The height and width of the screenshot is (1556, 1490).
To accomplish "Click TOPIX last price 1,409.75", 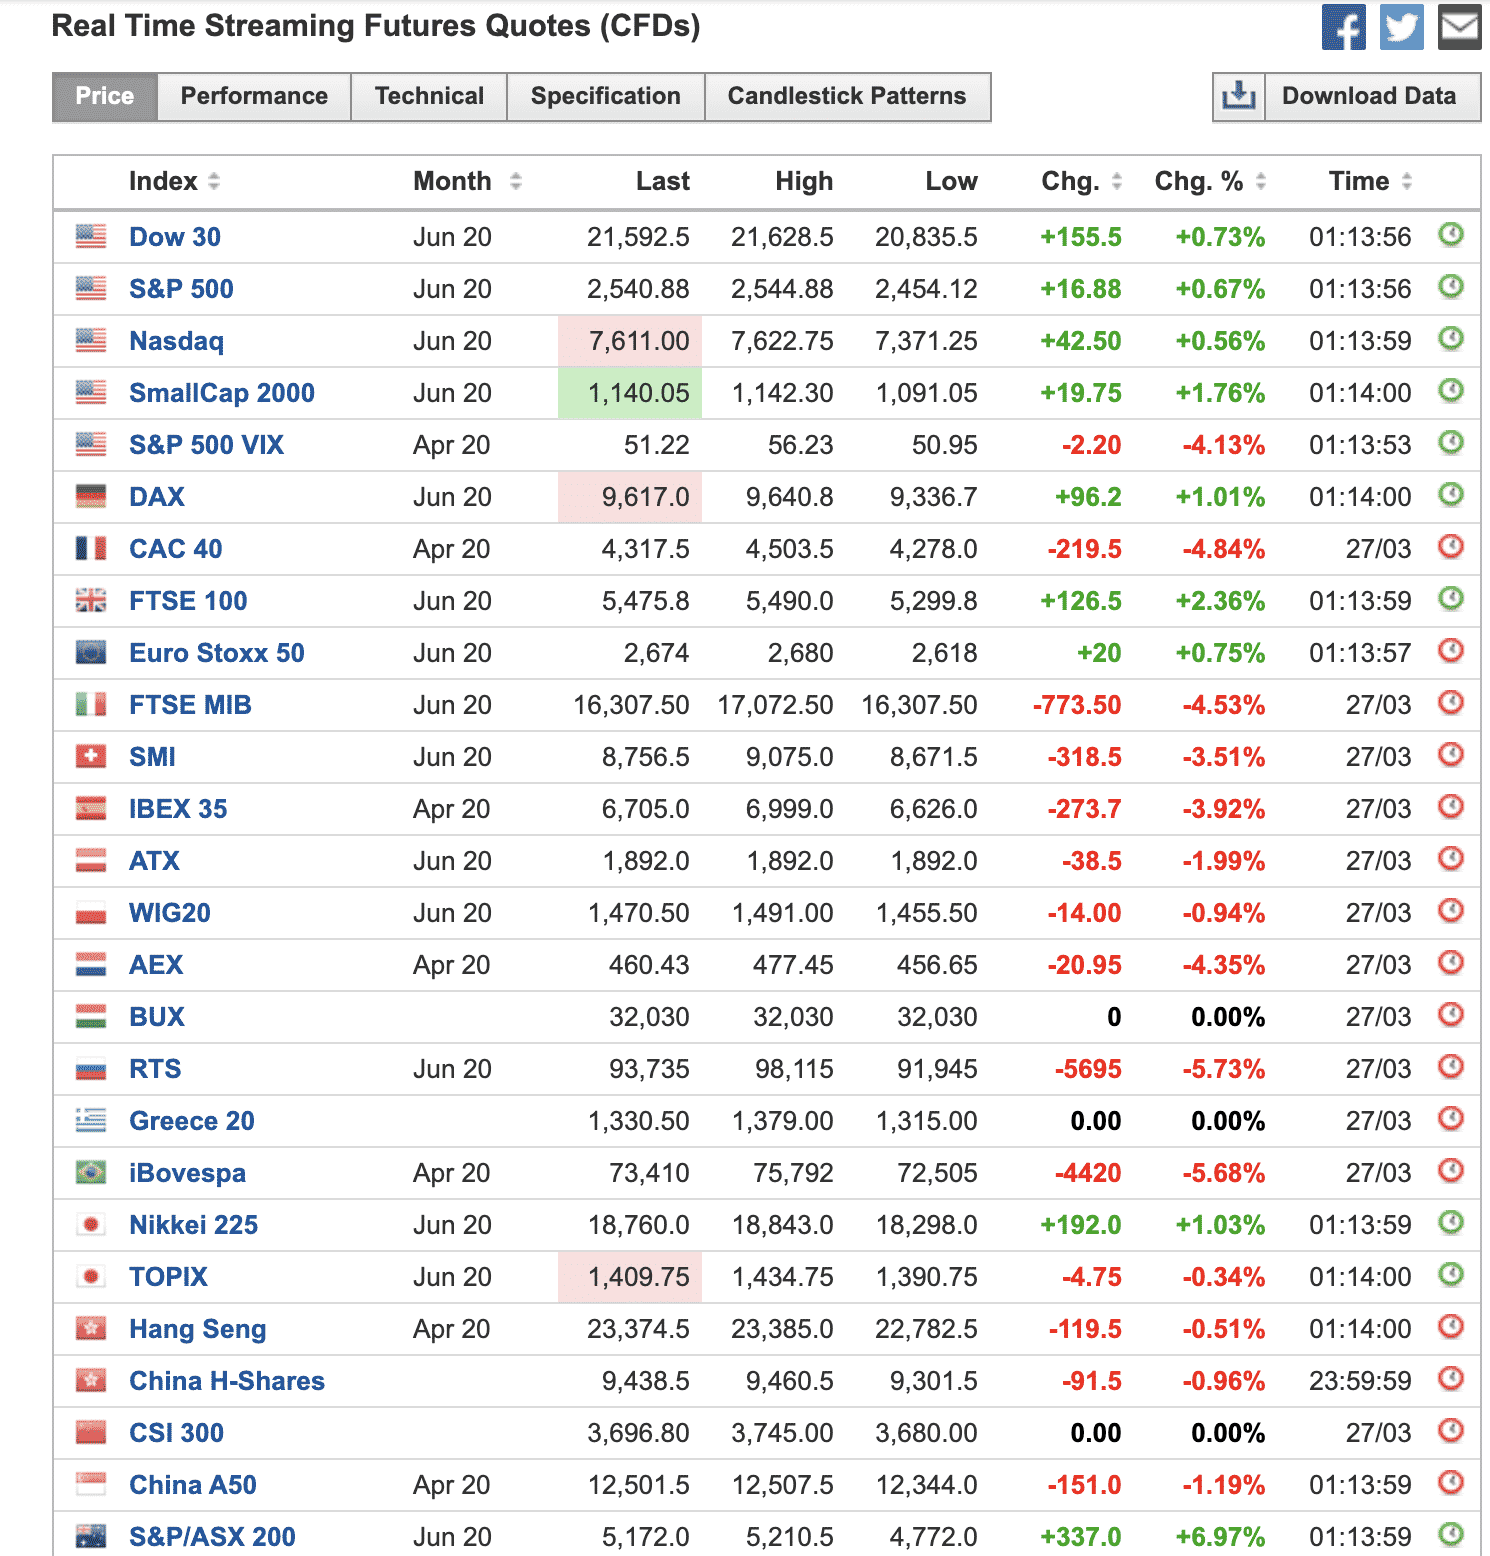I will [639, 1277].
